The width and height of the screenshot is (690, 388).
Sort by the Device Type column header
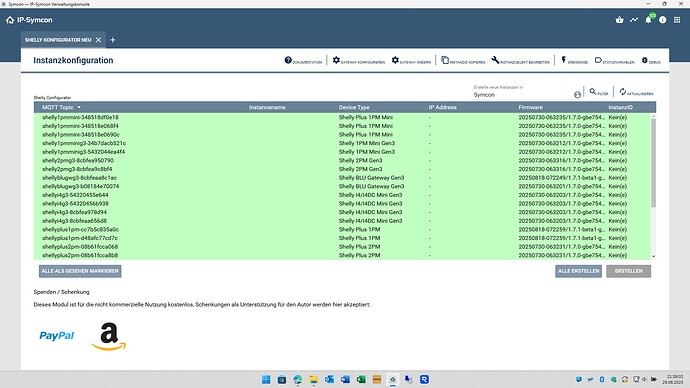354,107
